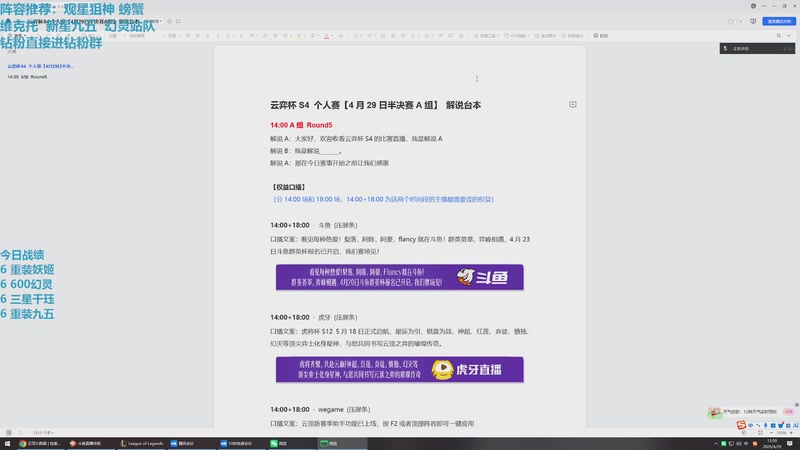Switch to the first Tencent Meeting taskbar item
Viewport: 800px width, 450px height.
pos(192,443)
